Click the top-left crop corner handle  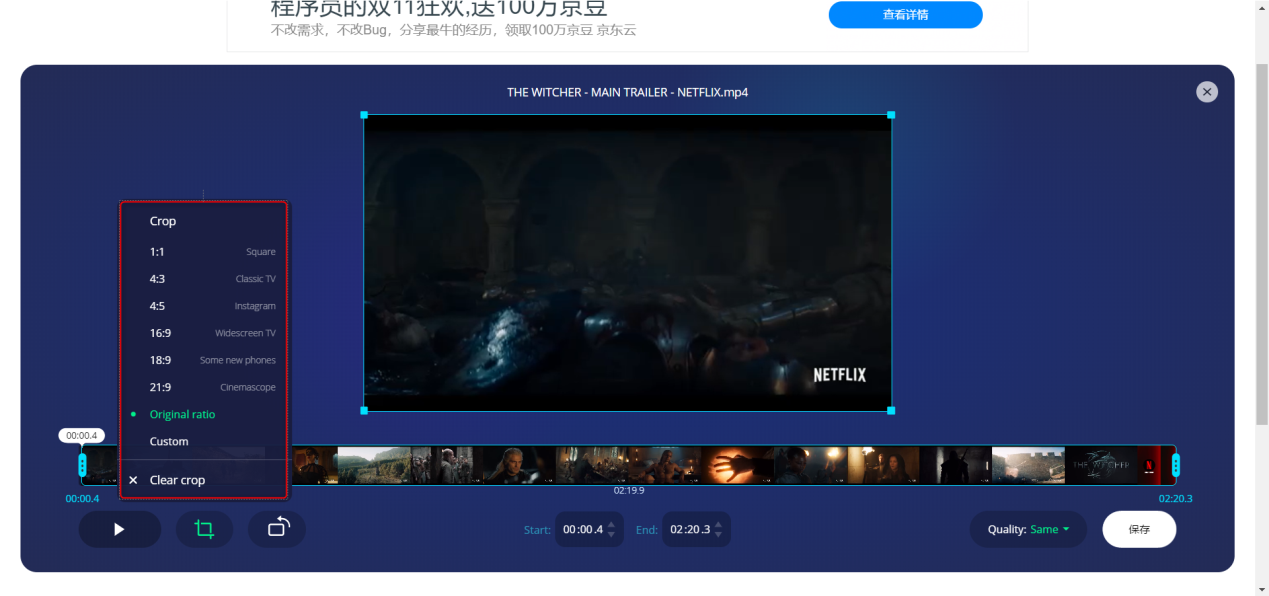point(364,115)
